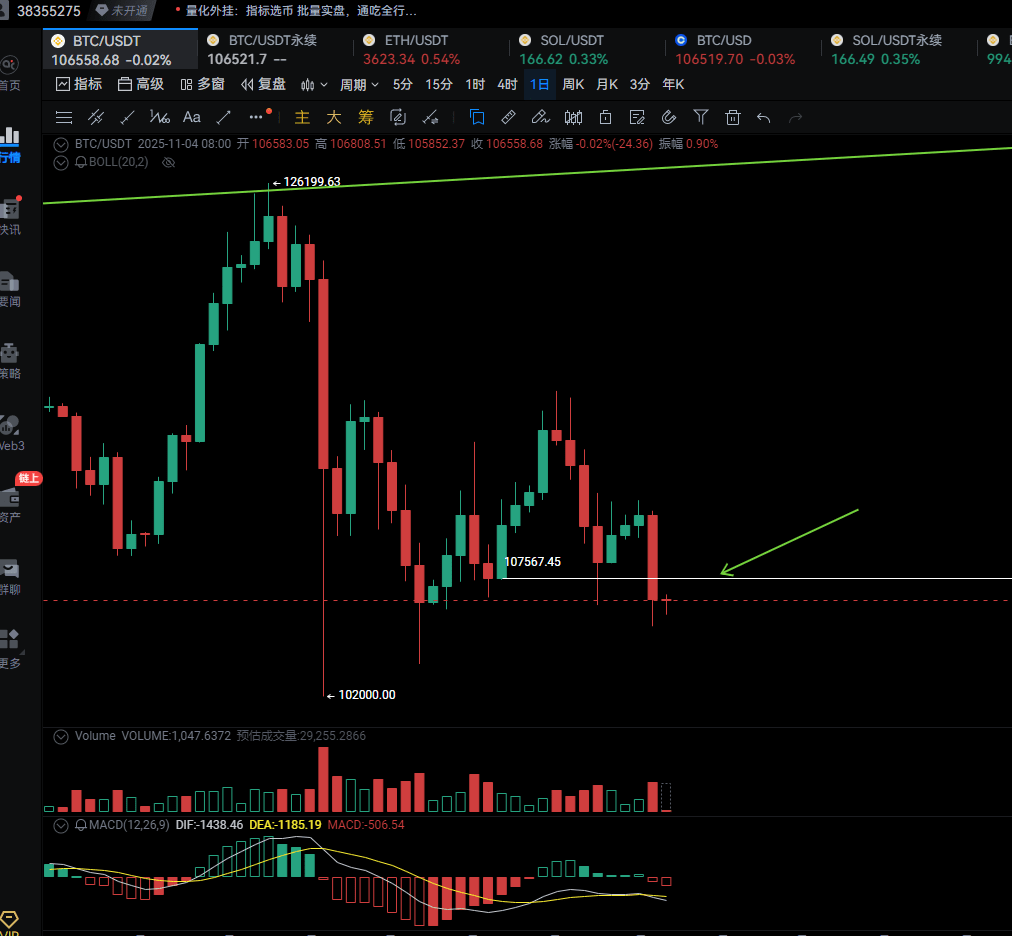The width and height of the screenshot is (1012, 936).
Task: Click the trash delete-drawings icon
Action: click(733, 117)
